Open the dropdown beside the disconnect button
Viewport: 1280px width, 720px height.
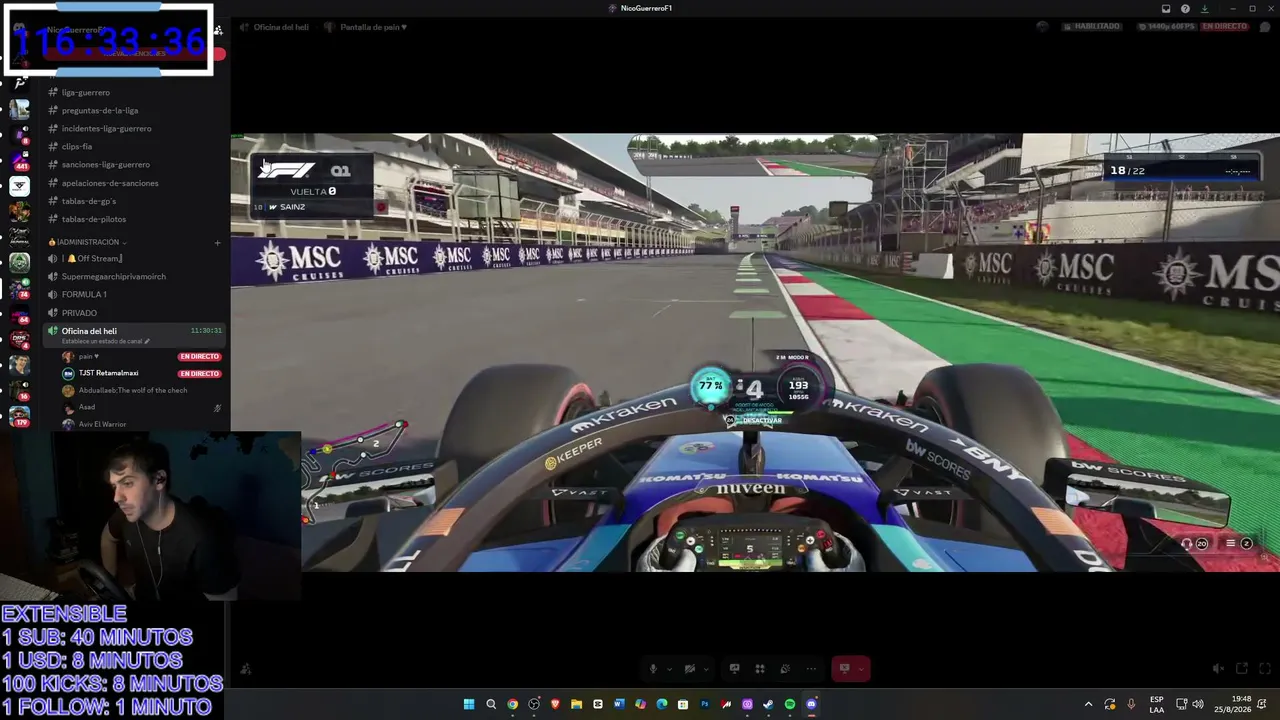861,669
